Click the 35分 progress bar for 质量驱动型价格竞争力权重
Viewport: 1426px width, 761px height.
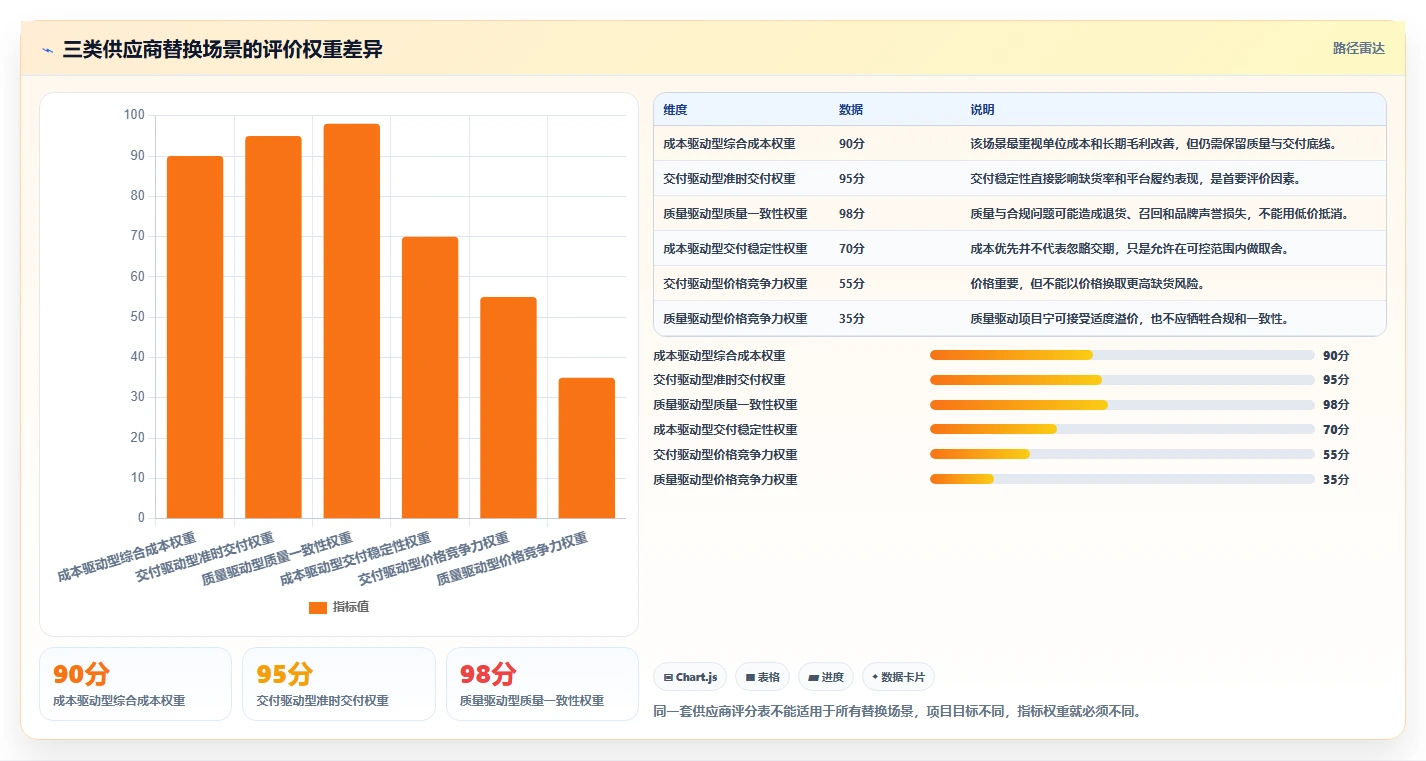coord(1122,479)
